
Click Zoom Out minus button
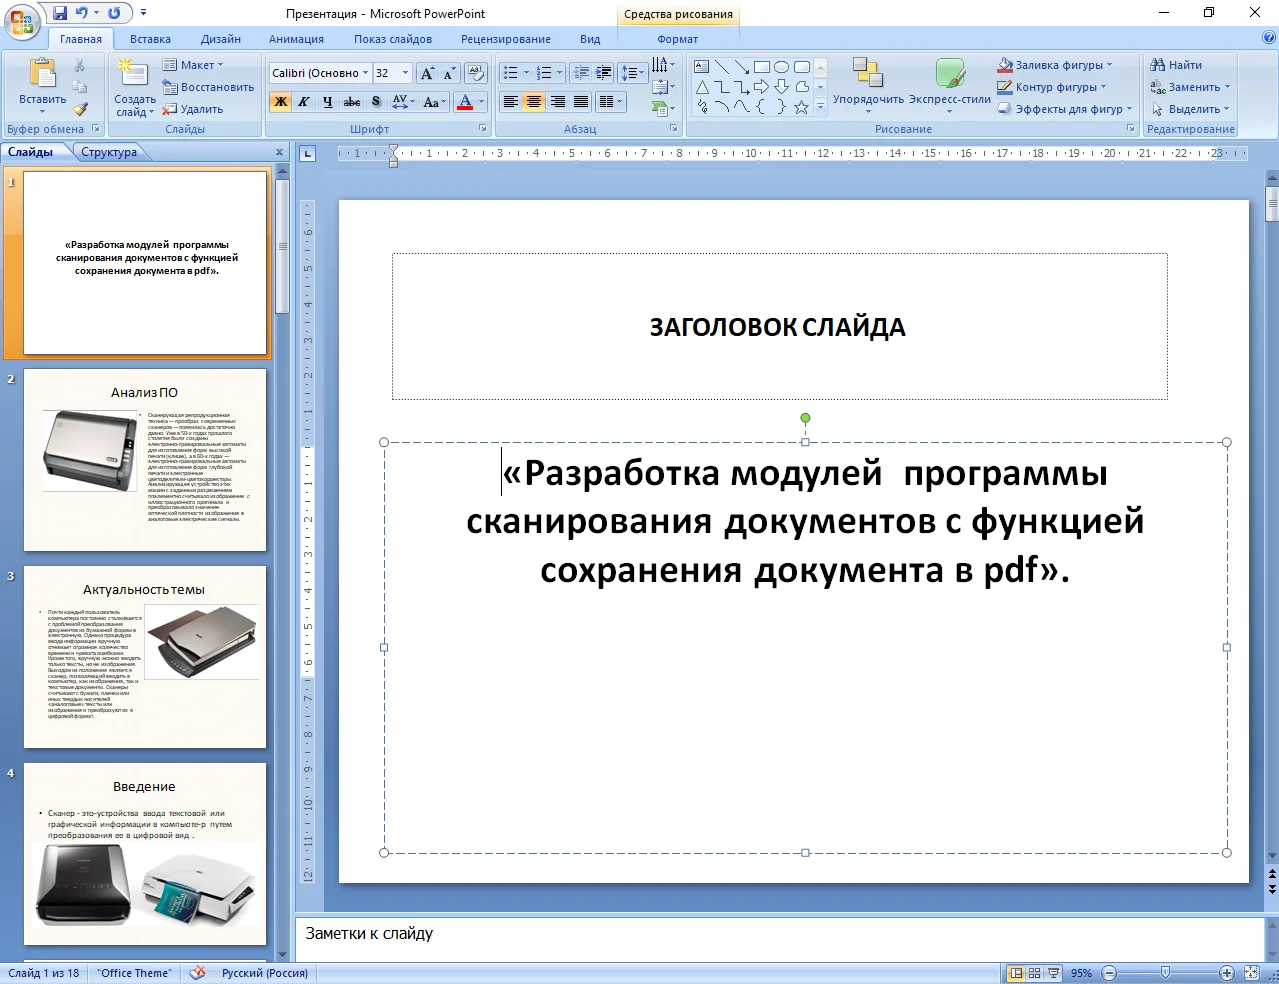(x=1109, y=973)
